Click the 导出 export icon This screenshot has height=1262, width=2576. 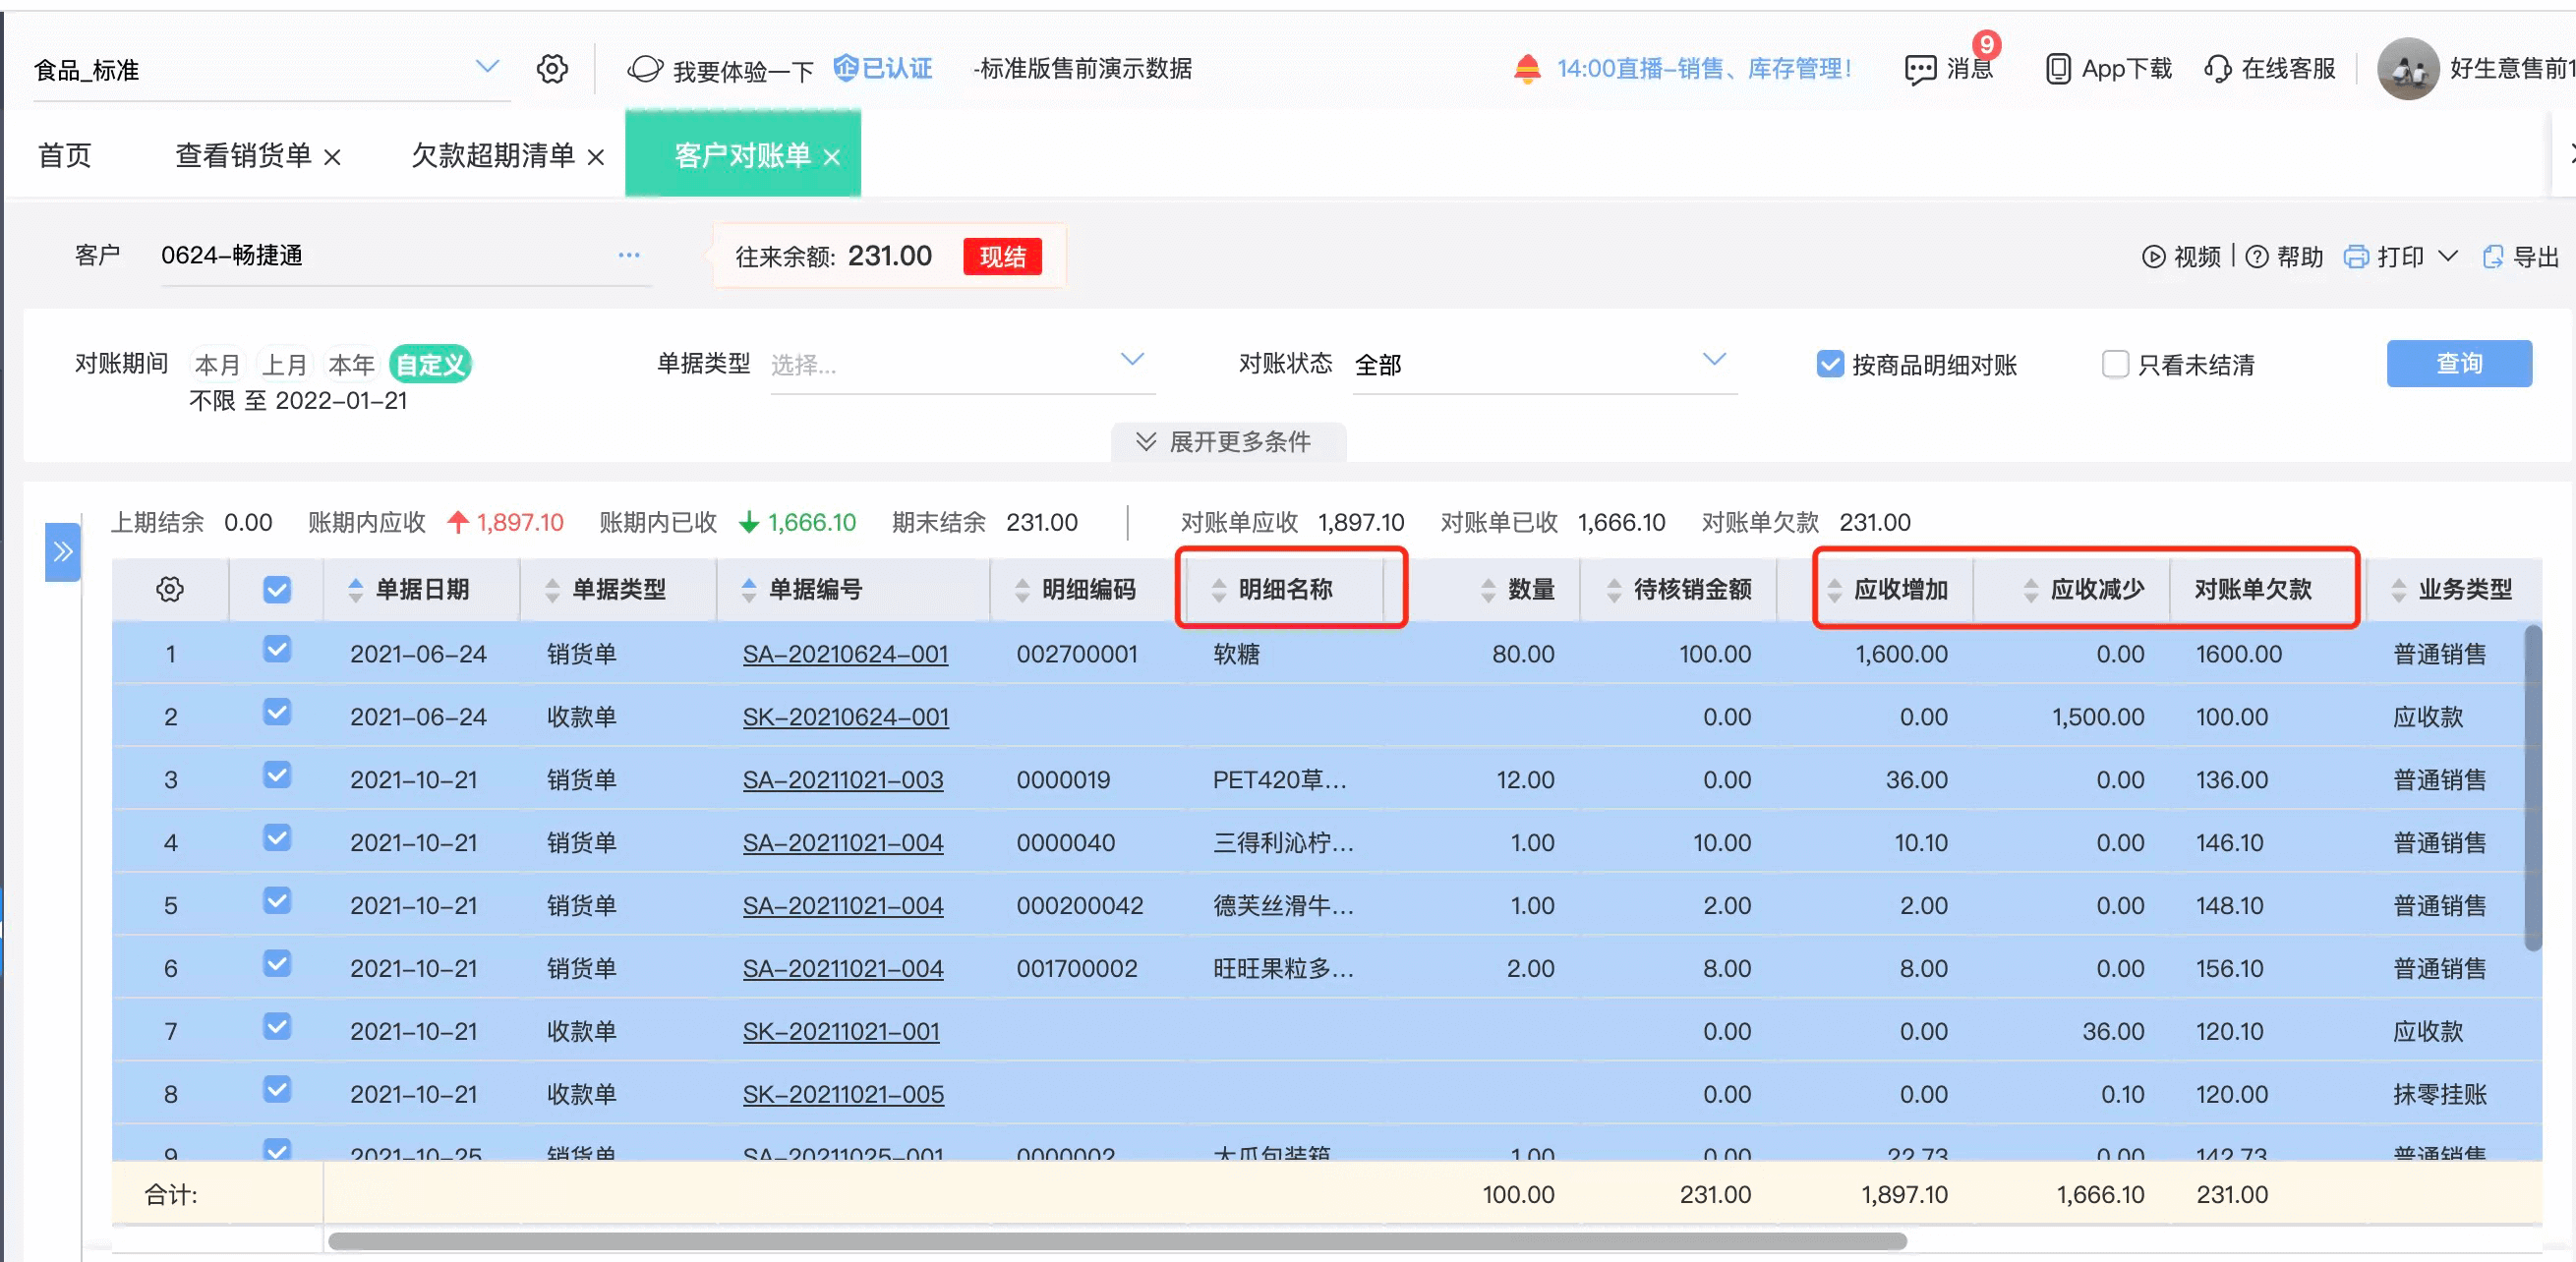coord(2493,257)
